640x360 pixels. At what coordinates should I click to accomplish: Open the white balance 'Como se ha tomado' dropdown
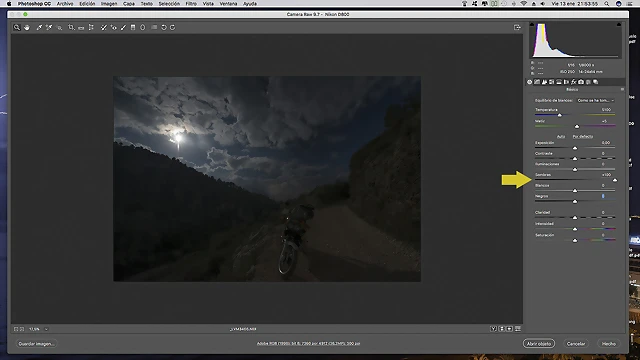596,100
